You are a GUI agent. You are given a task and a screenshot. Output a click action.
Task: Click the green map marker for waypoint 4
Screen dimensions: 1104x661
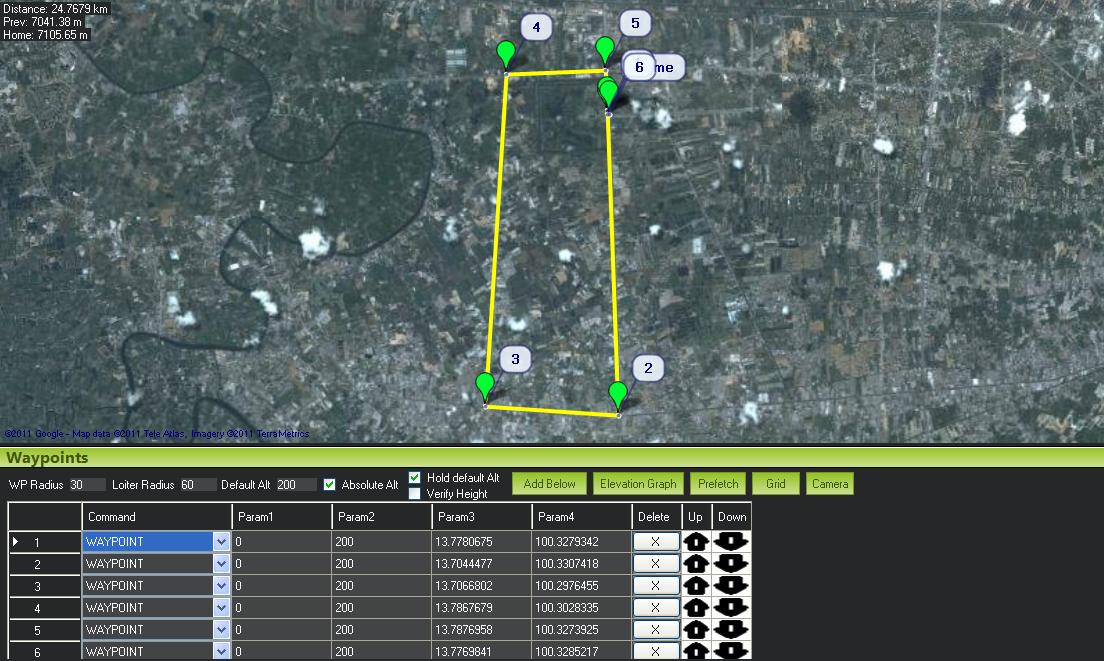pyautogui.click(x=507, y=53)
